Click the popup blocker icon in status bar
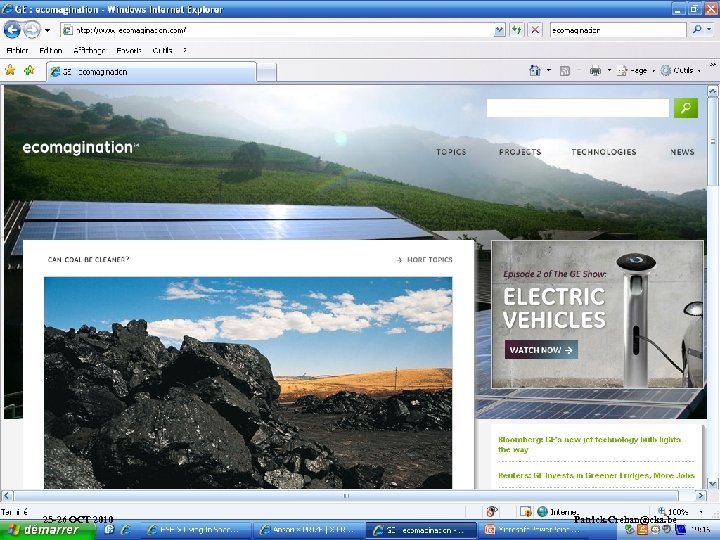 point(526,511)
